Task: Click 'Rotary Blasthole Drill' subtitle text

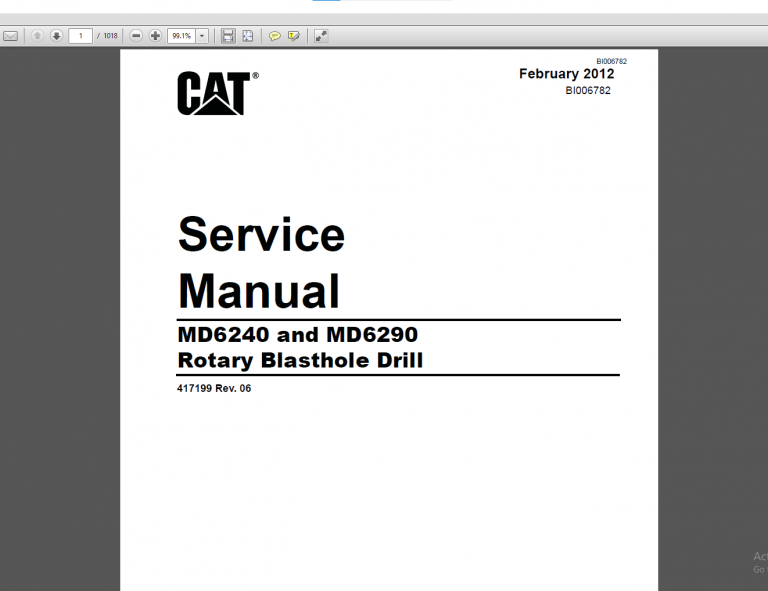Action: point(300,360)
